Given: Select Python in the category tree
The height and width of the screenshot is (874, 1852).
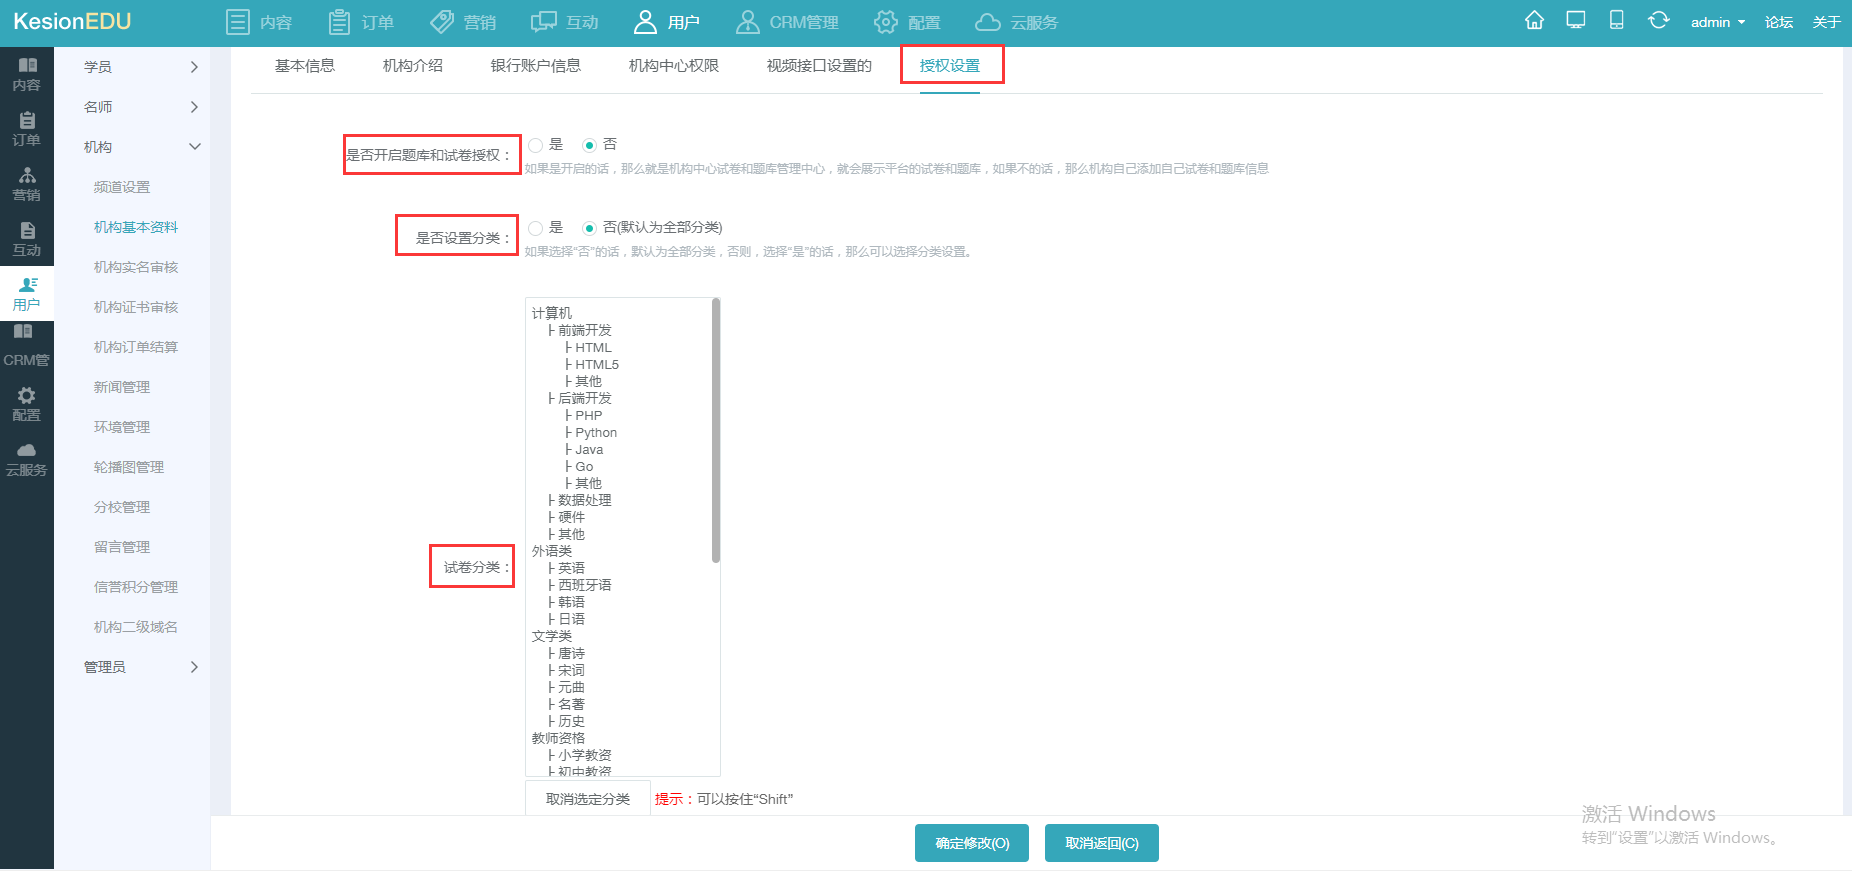Looking at the screenshot, I should (x=596, y=433).
